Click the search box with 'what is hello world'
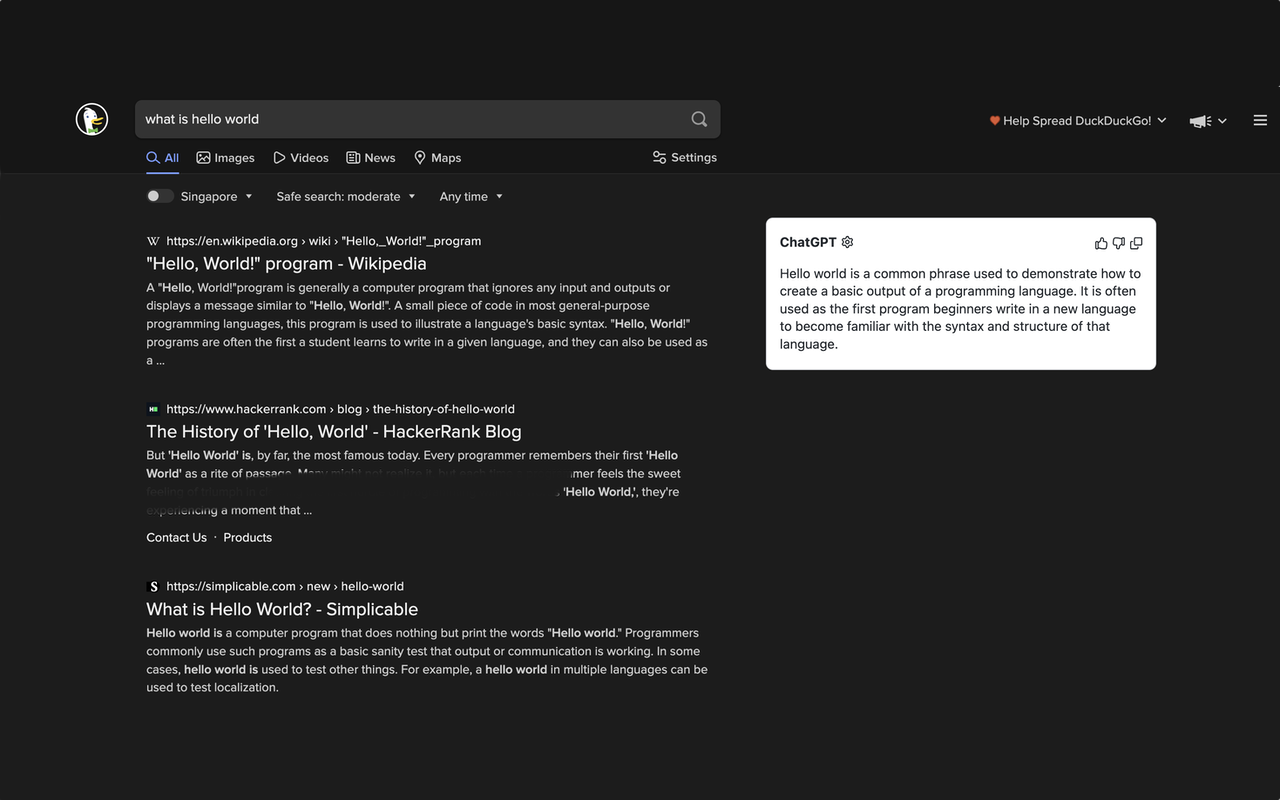This screenshot has width=1280, height=800. 427,119
